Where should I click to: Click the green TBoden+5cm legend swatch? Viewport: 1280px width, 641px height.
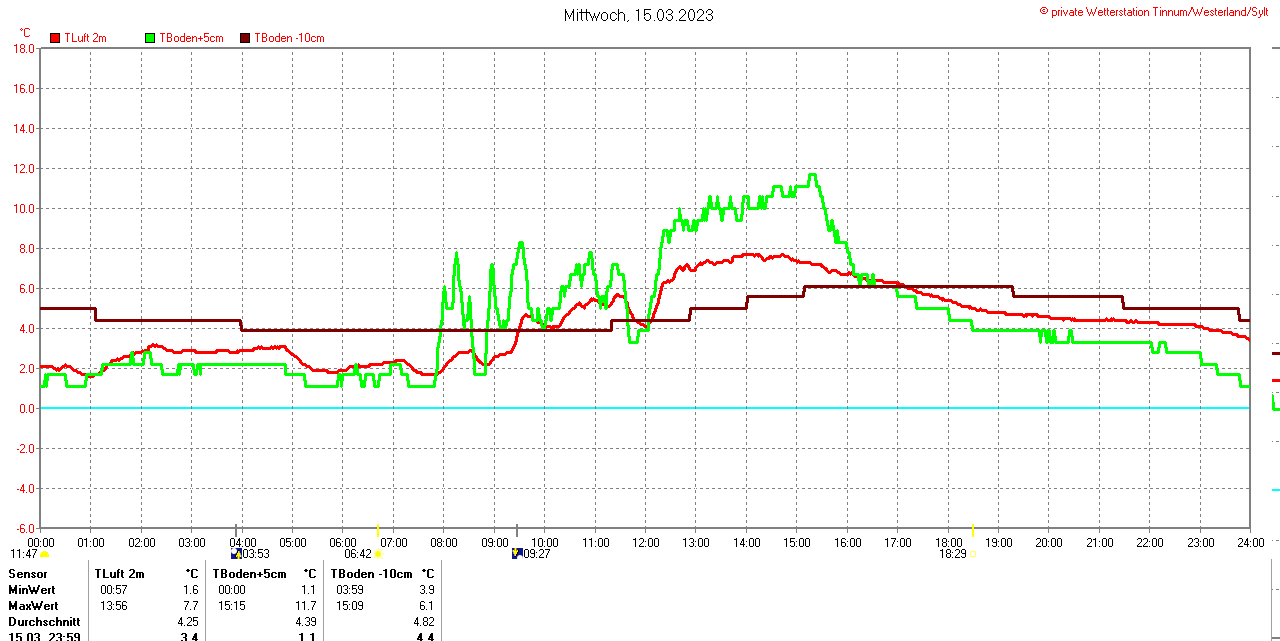point(151,38)
